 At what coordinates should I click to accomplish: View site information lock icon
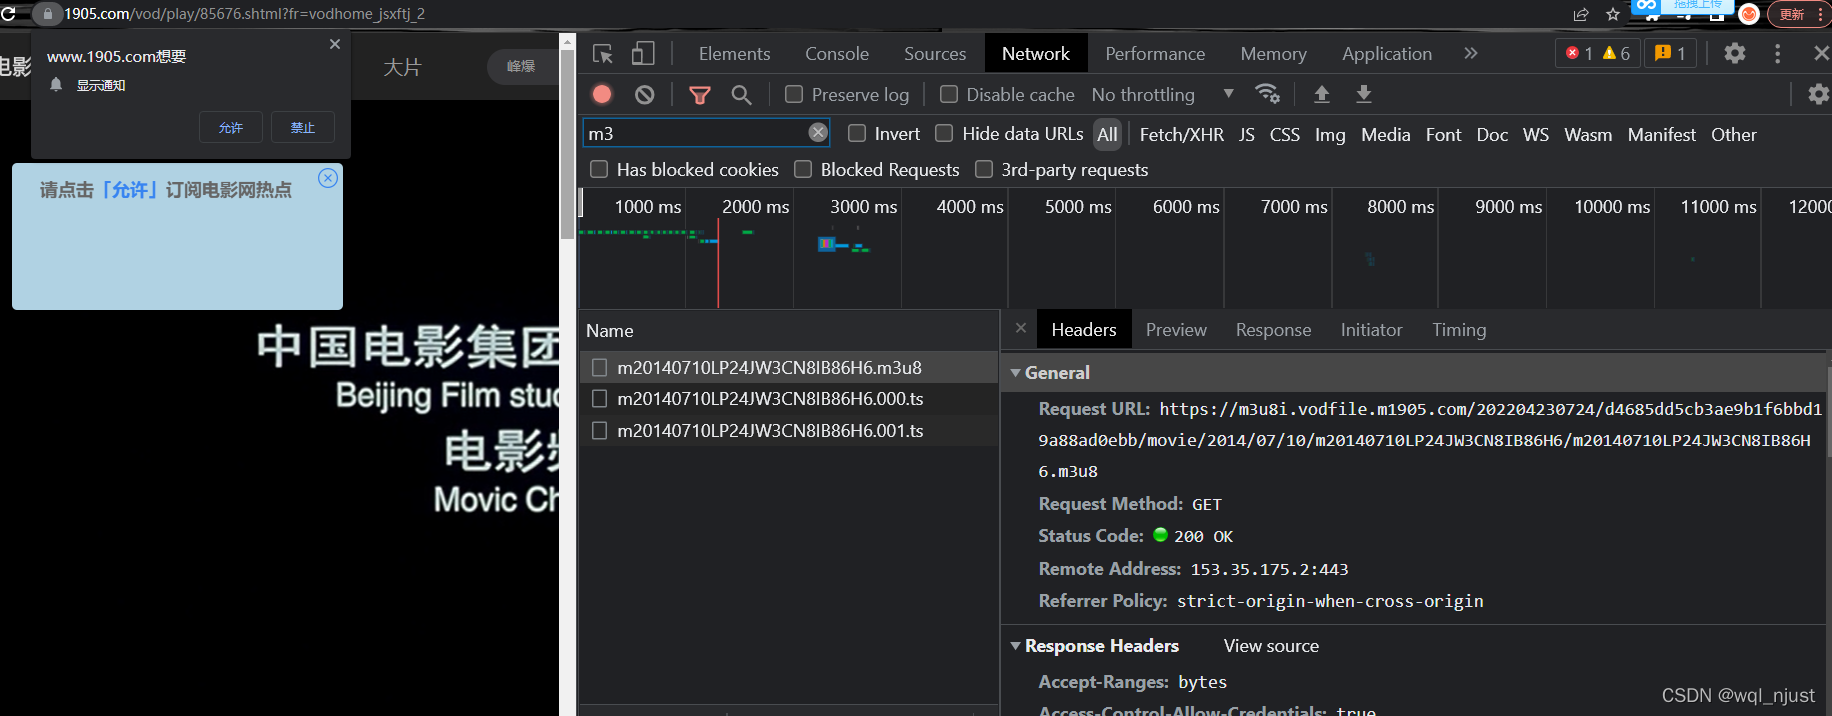click(47, 13)
